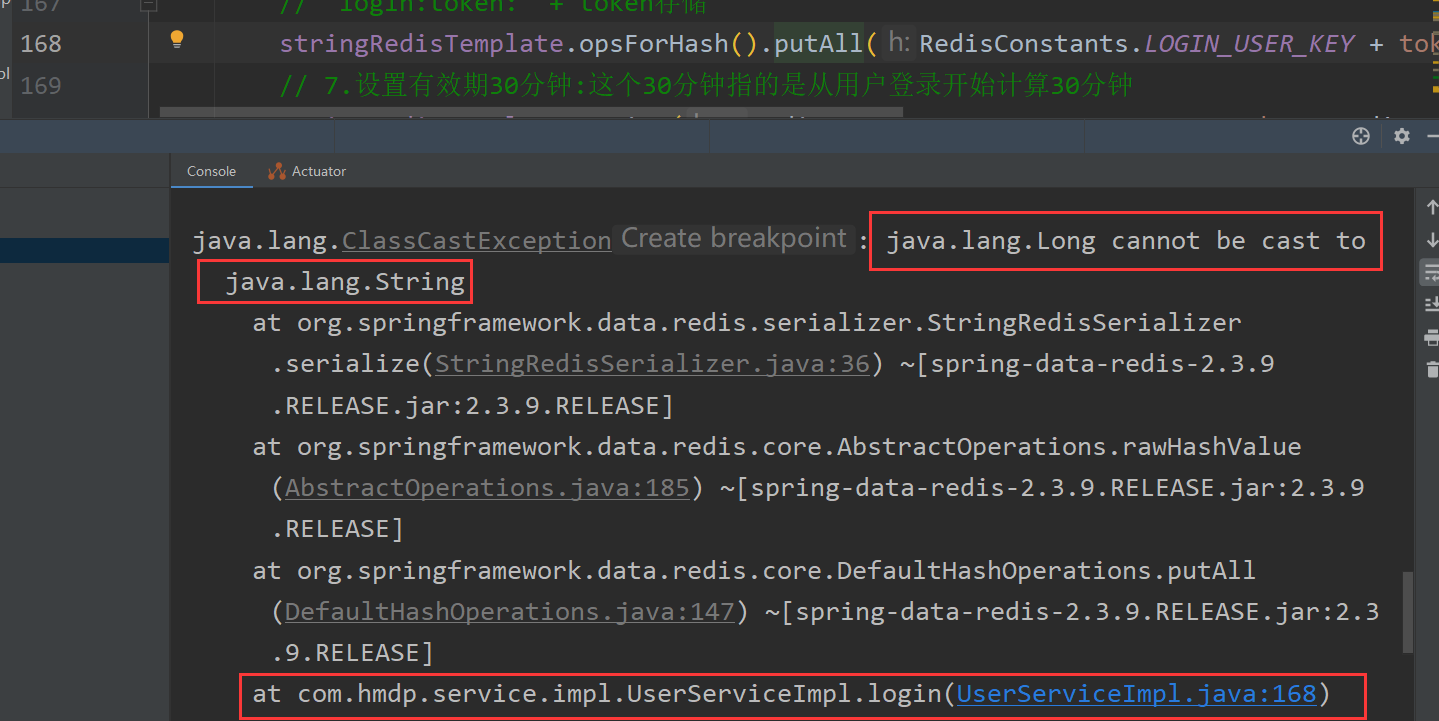
Task: Click line number 168 in gutter
Action: pos(41,44)
